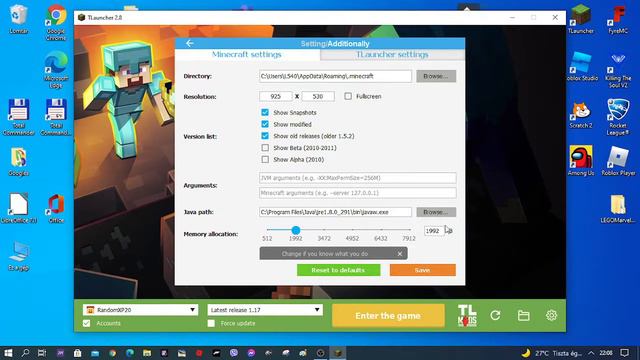Click Browse next to Java path
The height and width of the screenshot is (360, 640).
436,212
